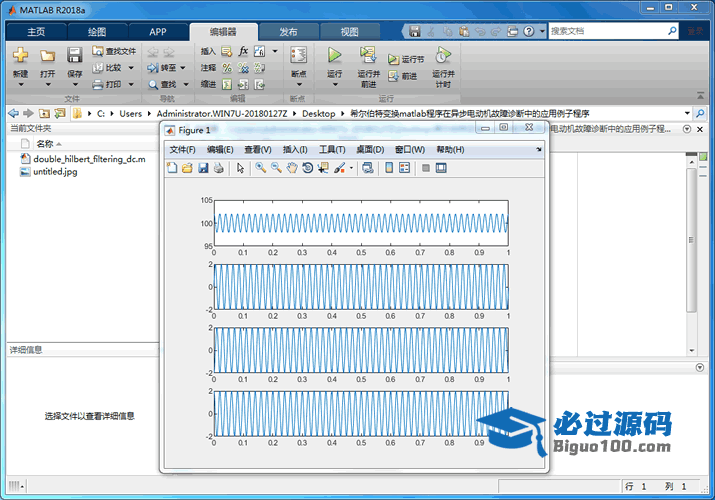715x500 pixels.
Task: Select the Zoom In tool in Figure 1
Action: 260,168
